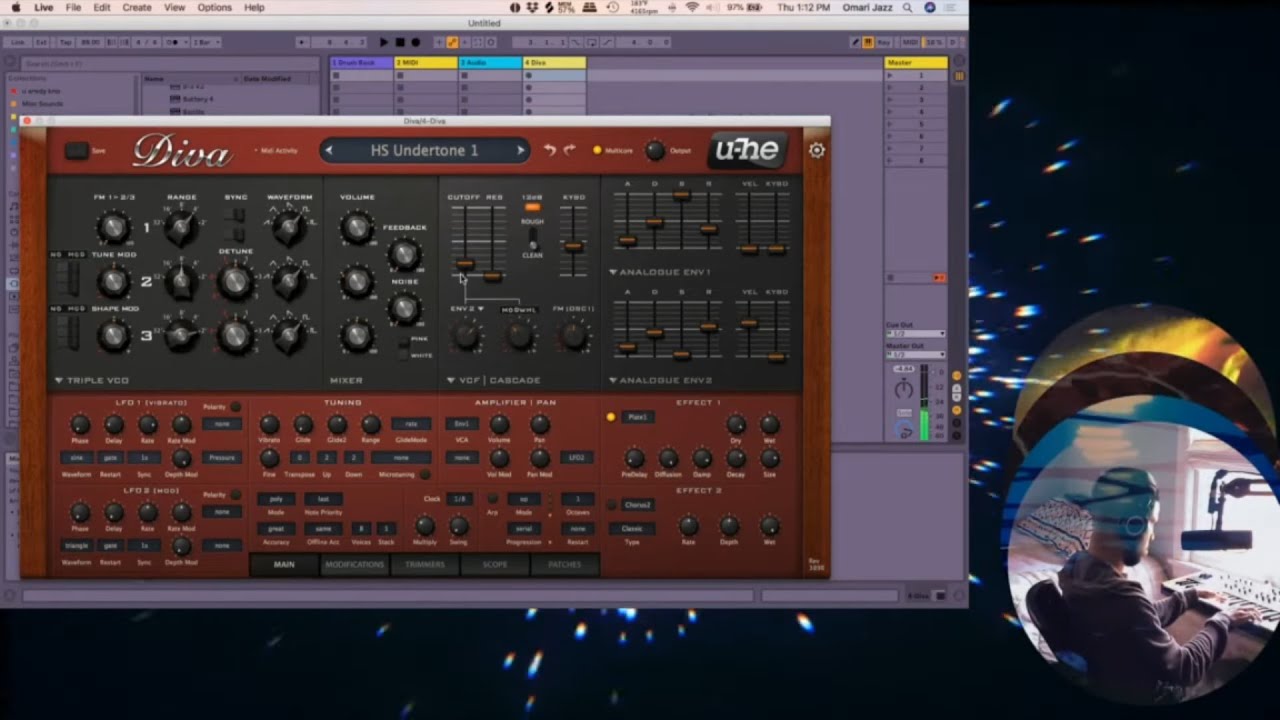This screenshot has width=1280, height=720.
Task: Click the FM 1→2/3 knob
Action: (113, 228)
